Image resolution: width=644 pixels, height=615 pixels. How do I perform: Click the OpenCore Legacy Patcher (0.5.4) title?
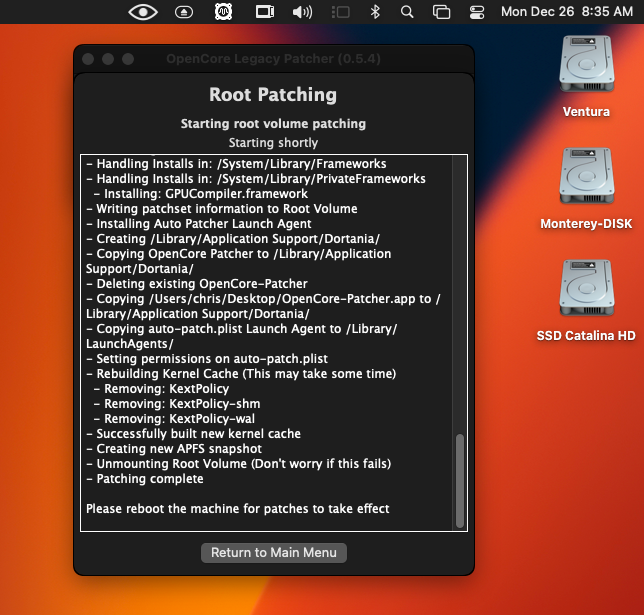[x=273, y=59]
